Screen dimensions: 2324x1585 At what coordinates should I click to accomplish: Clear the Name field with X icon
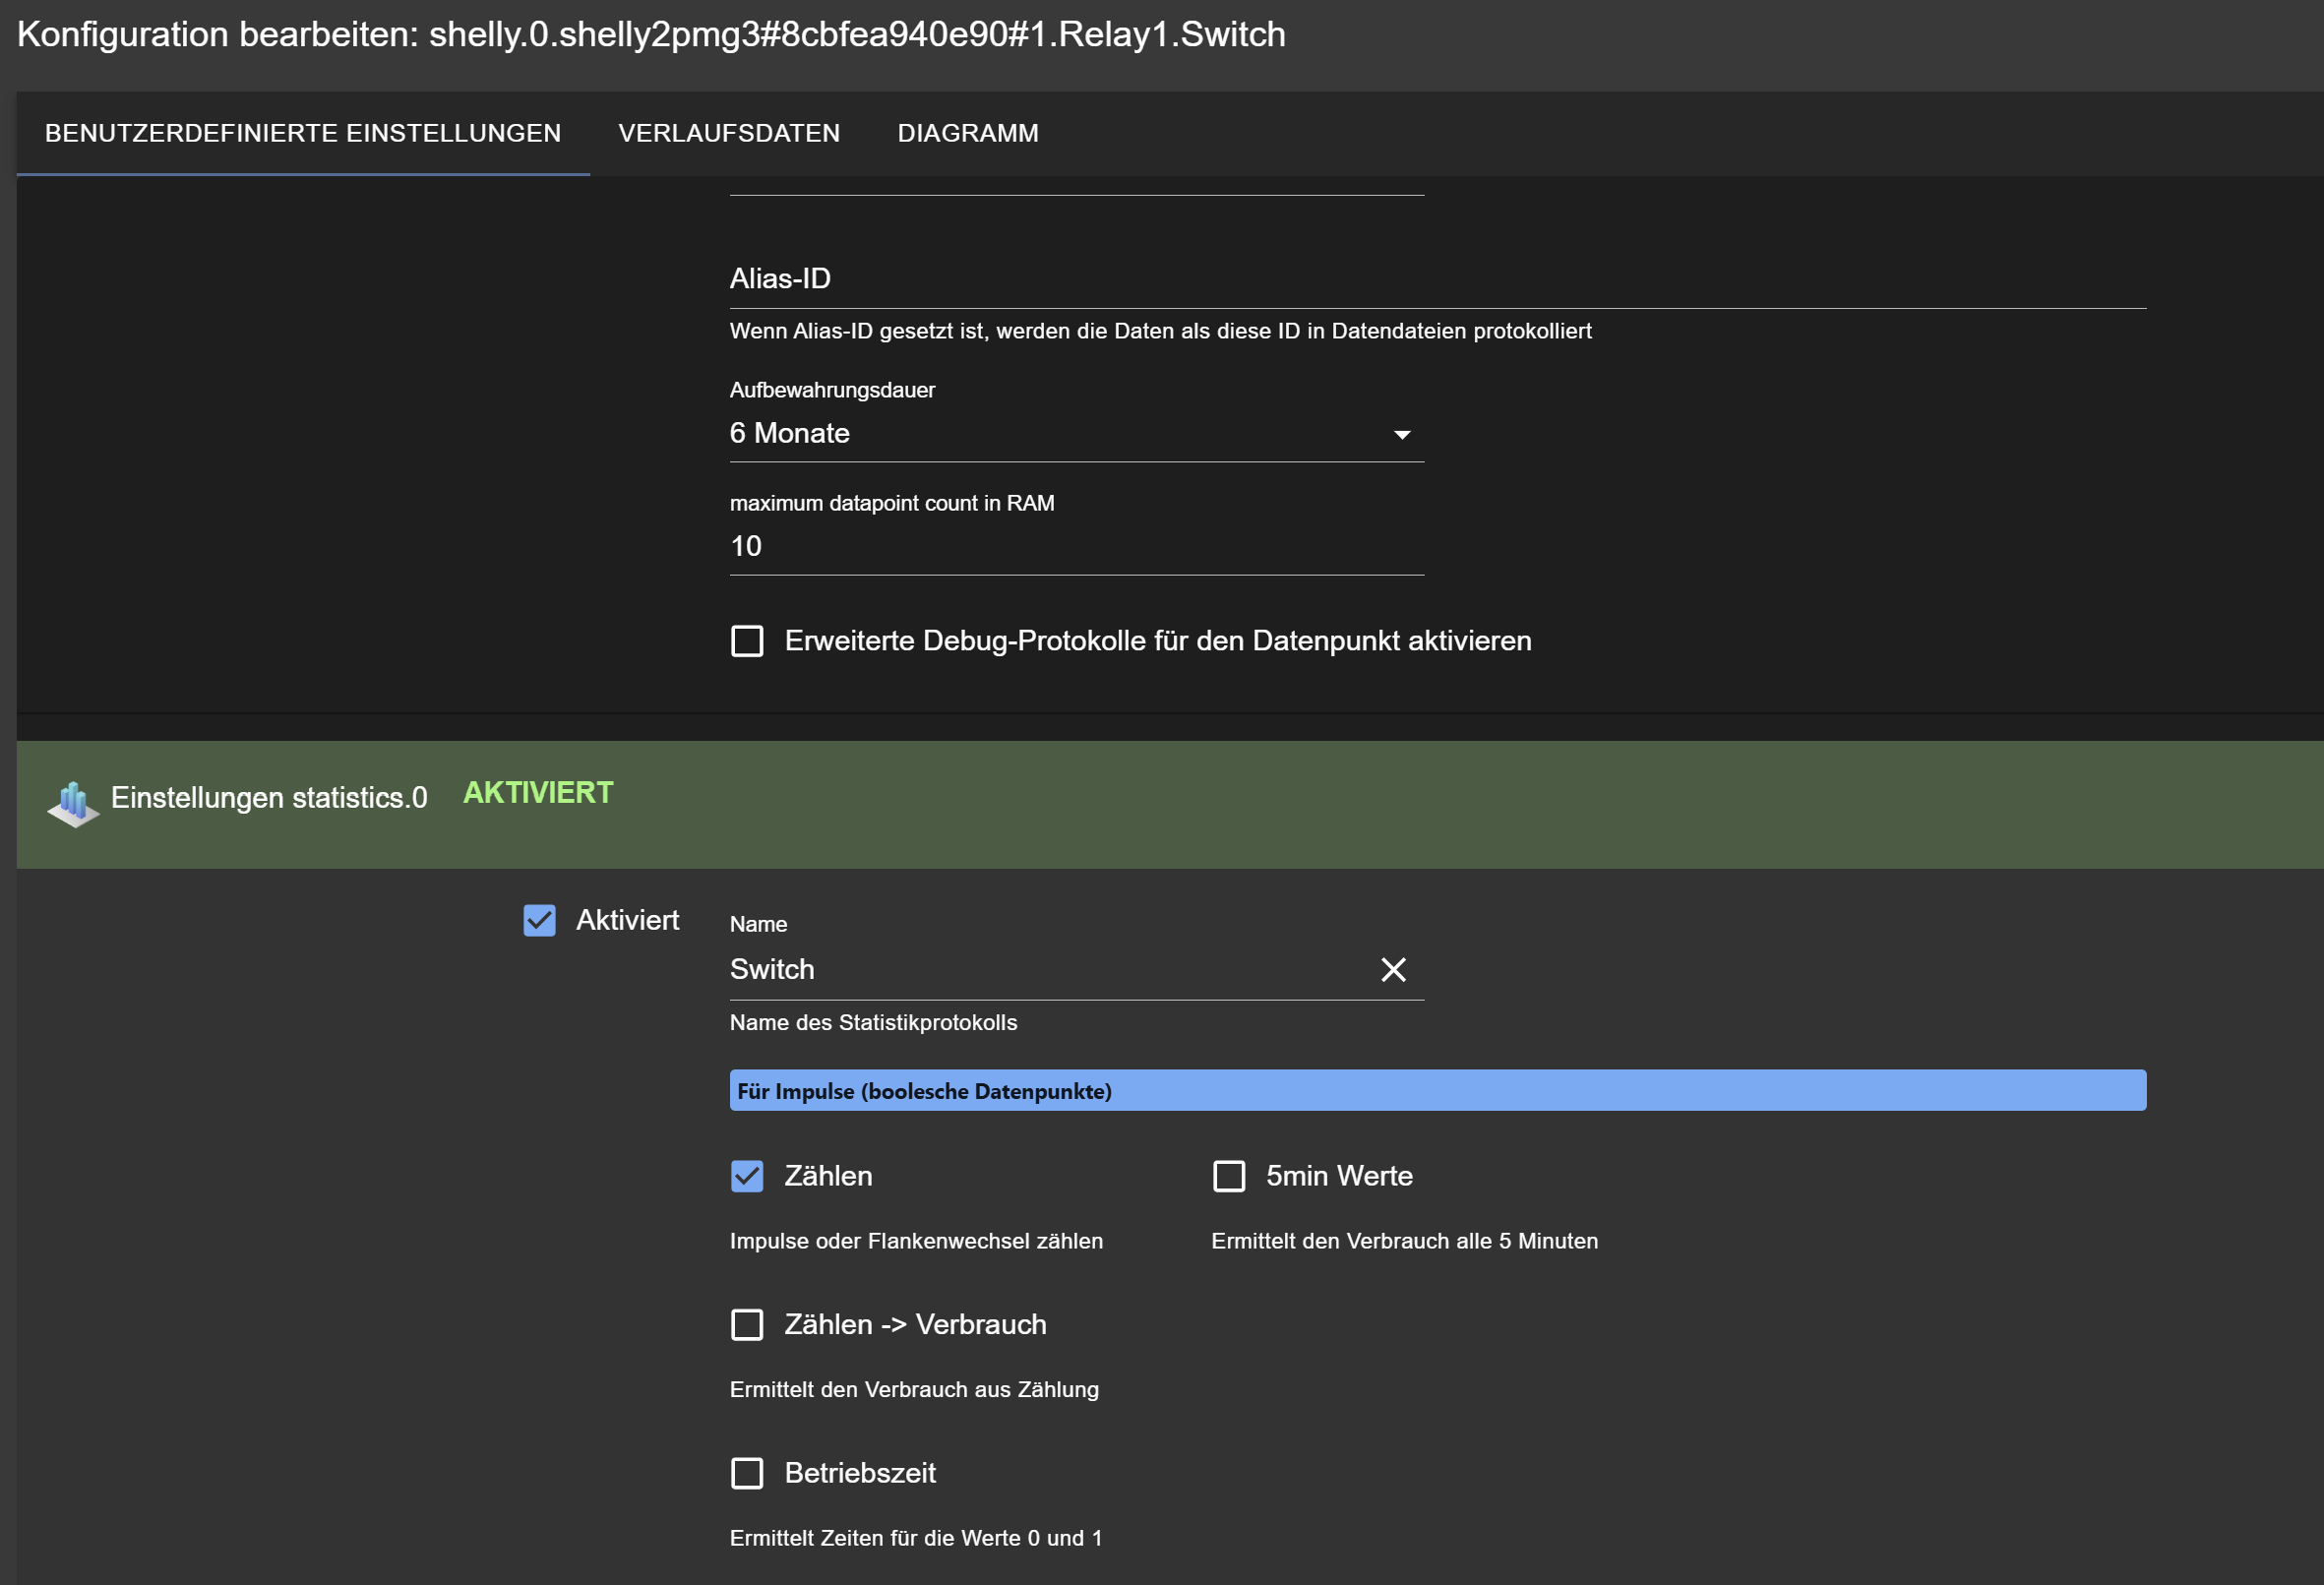click(x=1393, y=969)
